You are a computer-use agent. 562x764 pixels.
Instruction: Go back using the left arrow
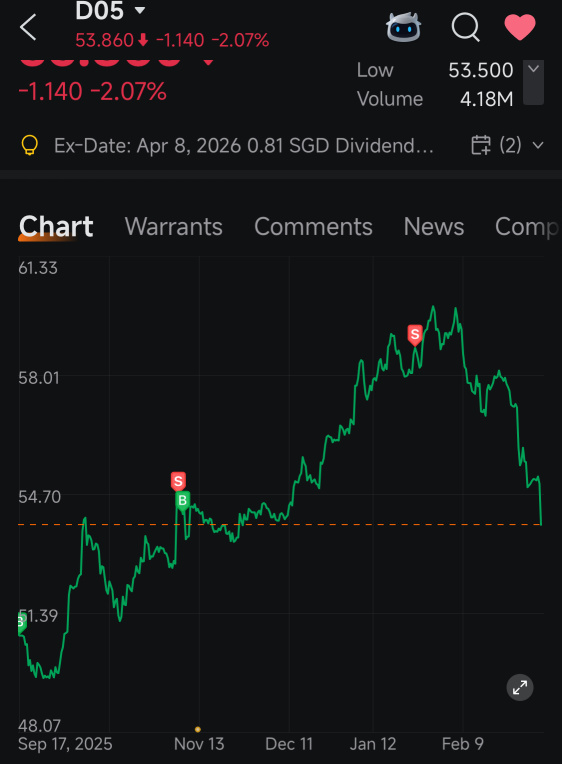coord(28,27)
